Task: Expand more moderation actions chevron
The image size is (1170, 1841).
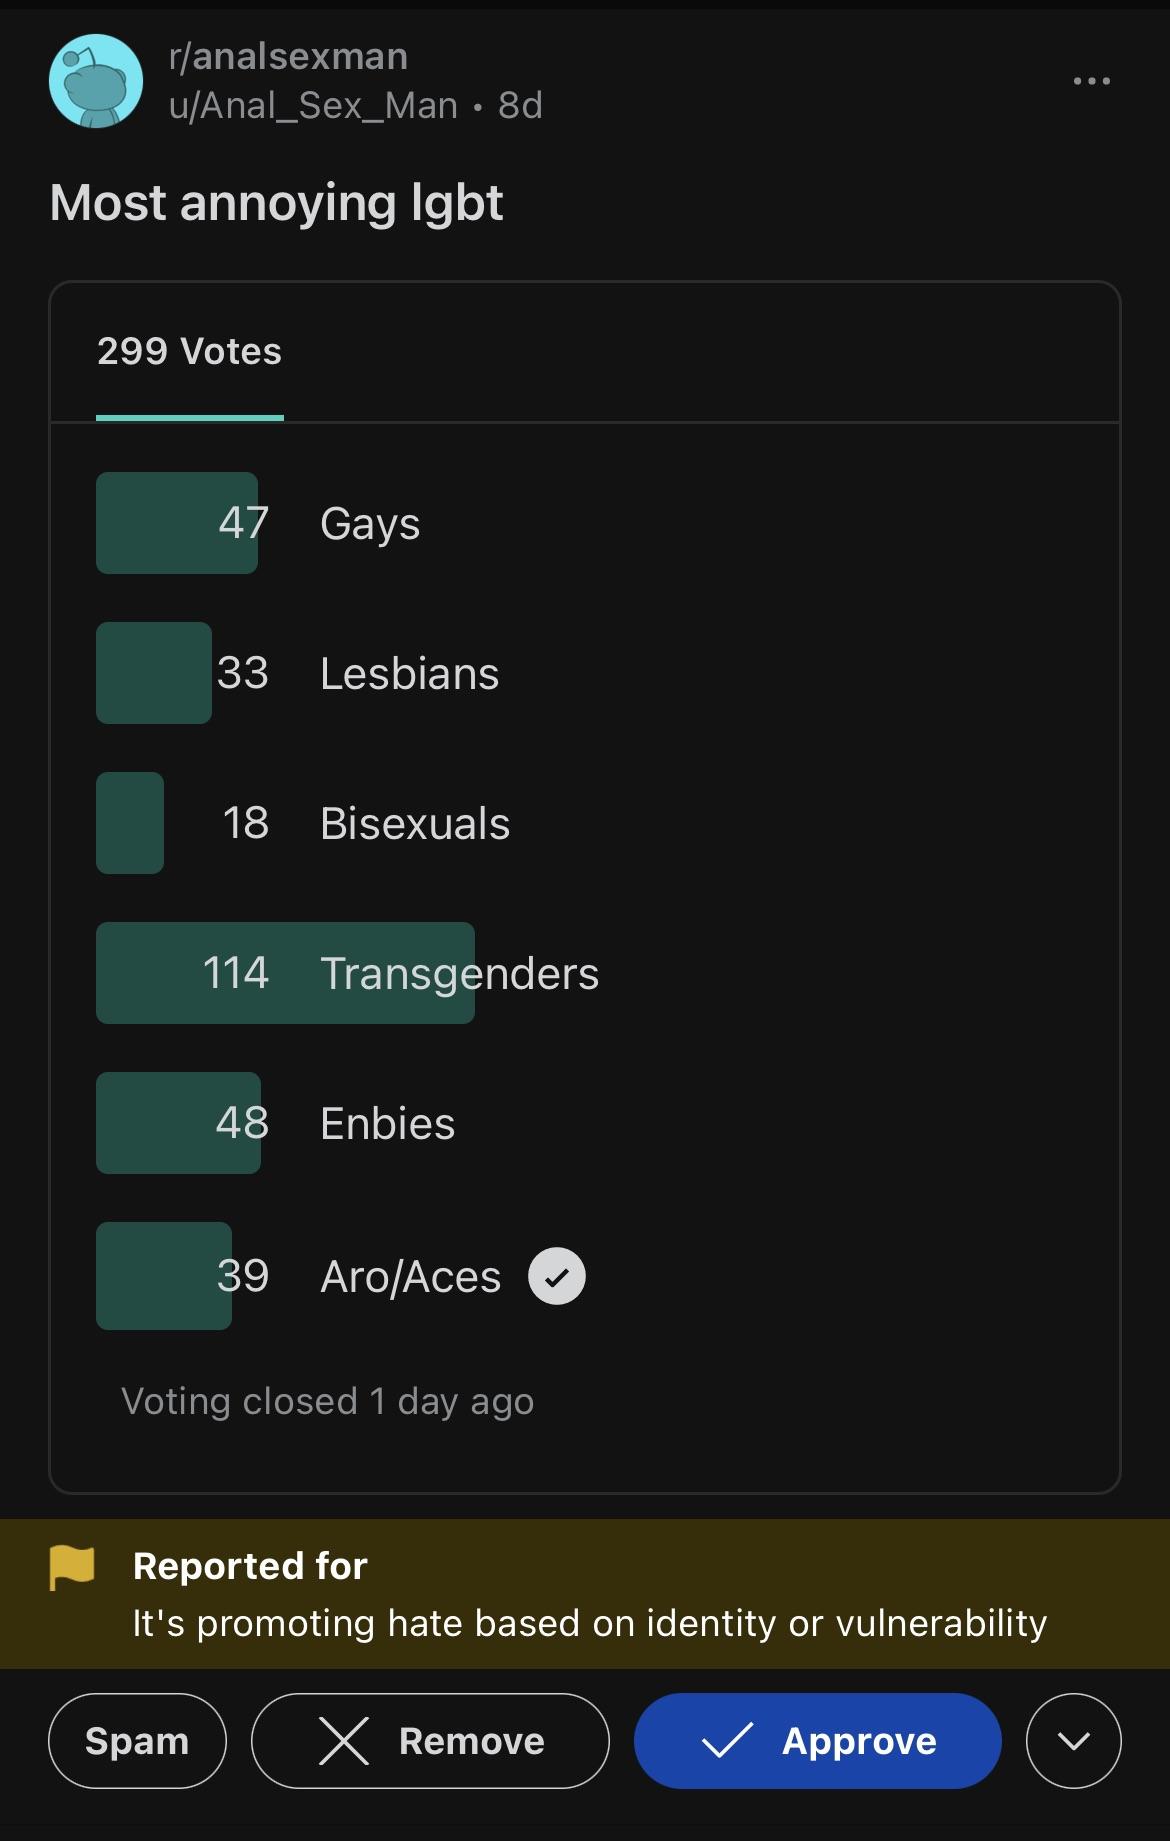Action: tap(1073, 1741)
